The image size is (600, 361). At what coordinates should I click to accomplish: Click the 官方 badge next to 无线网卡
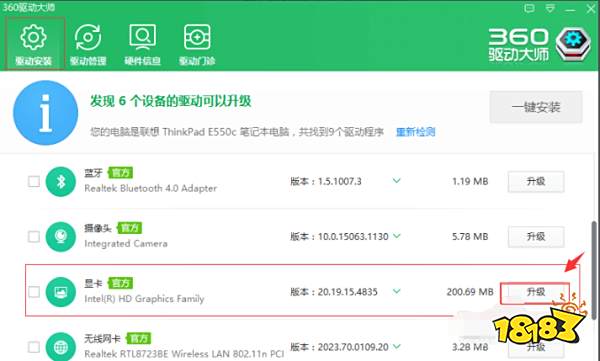[x=139, y=338]
